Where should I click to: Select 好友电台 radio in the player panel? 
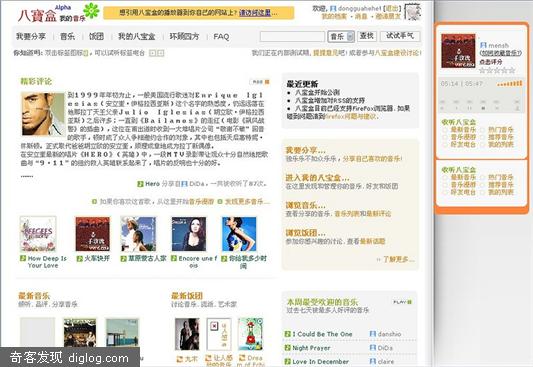pyautogui.click(x=445, y=145)
